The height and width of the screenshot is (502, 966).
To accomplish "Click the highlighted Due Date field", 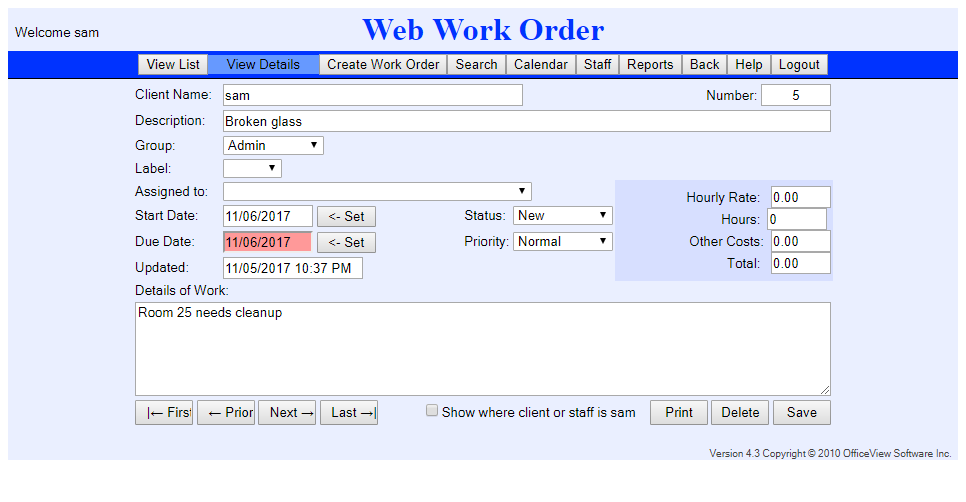I will [267, 242].
